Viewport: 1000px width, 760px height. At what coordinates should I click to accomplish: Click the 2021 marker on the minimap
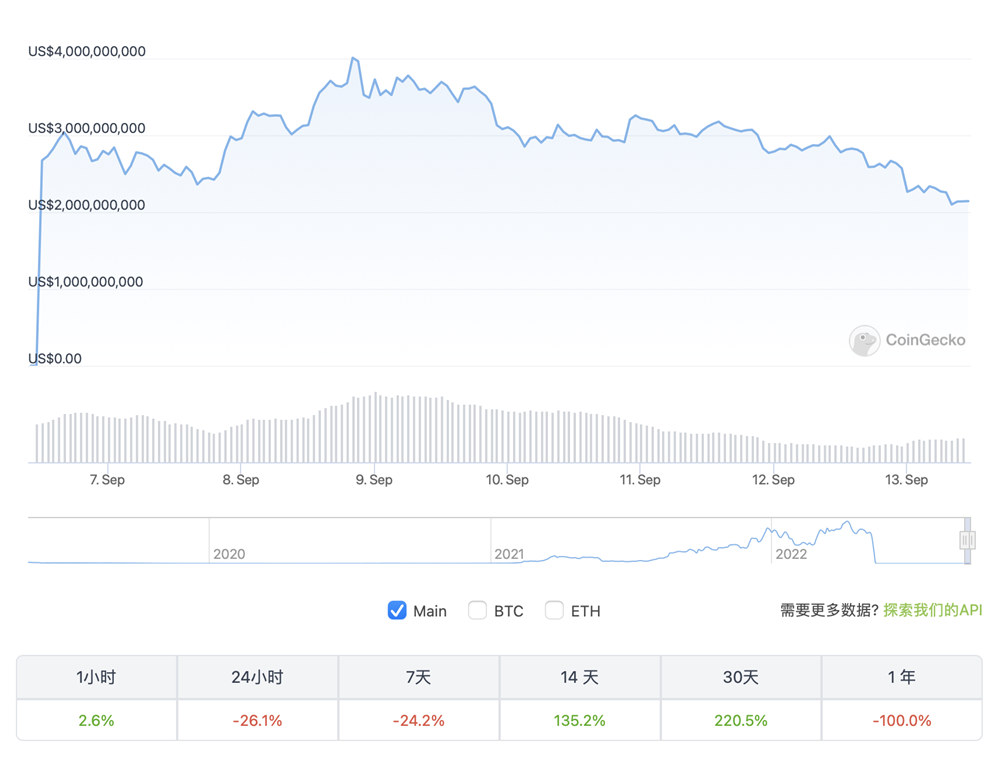point(511,553)
